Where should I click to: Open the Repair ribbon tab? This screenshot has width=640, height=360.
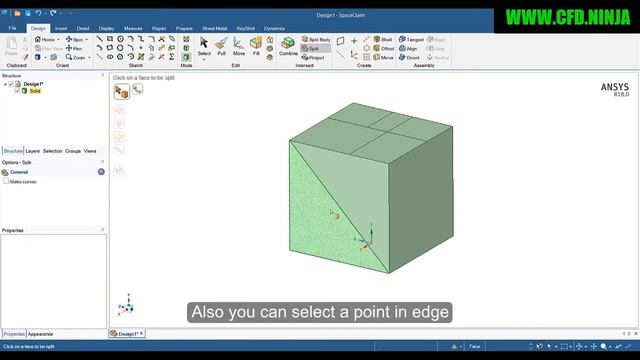pos(159,29)
